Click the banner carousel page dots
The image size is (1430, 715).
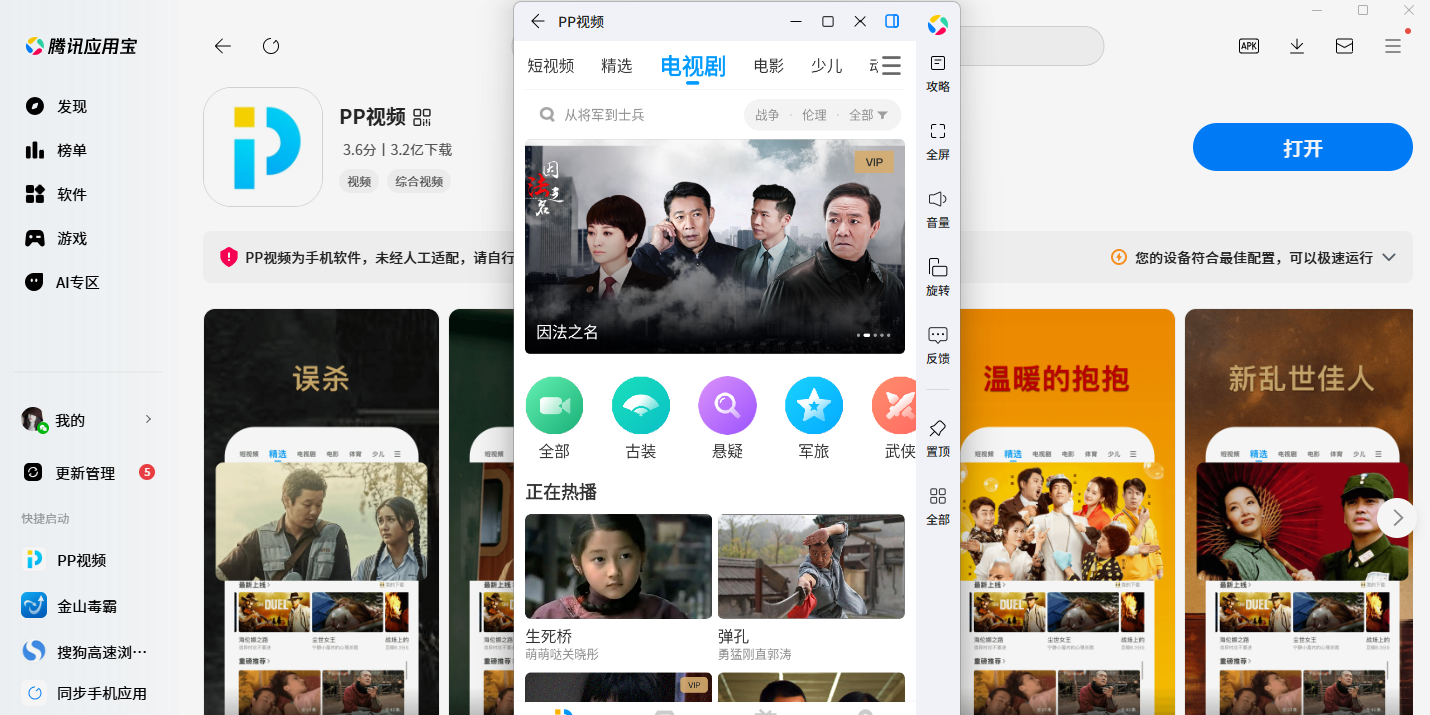tap(873, 335)
